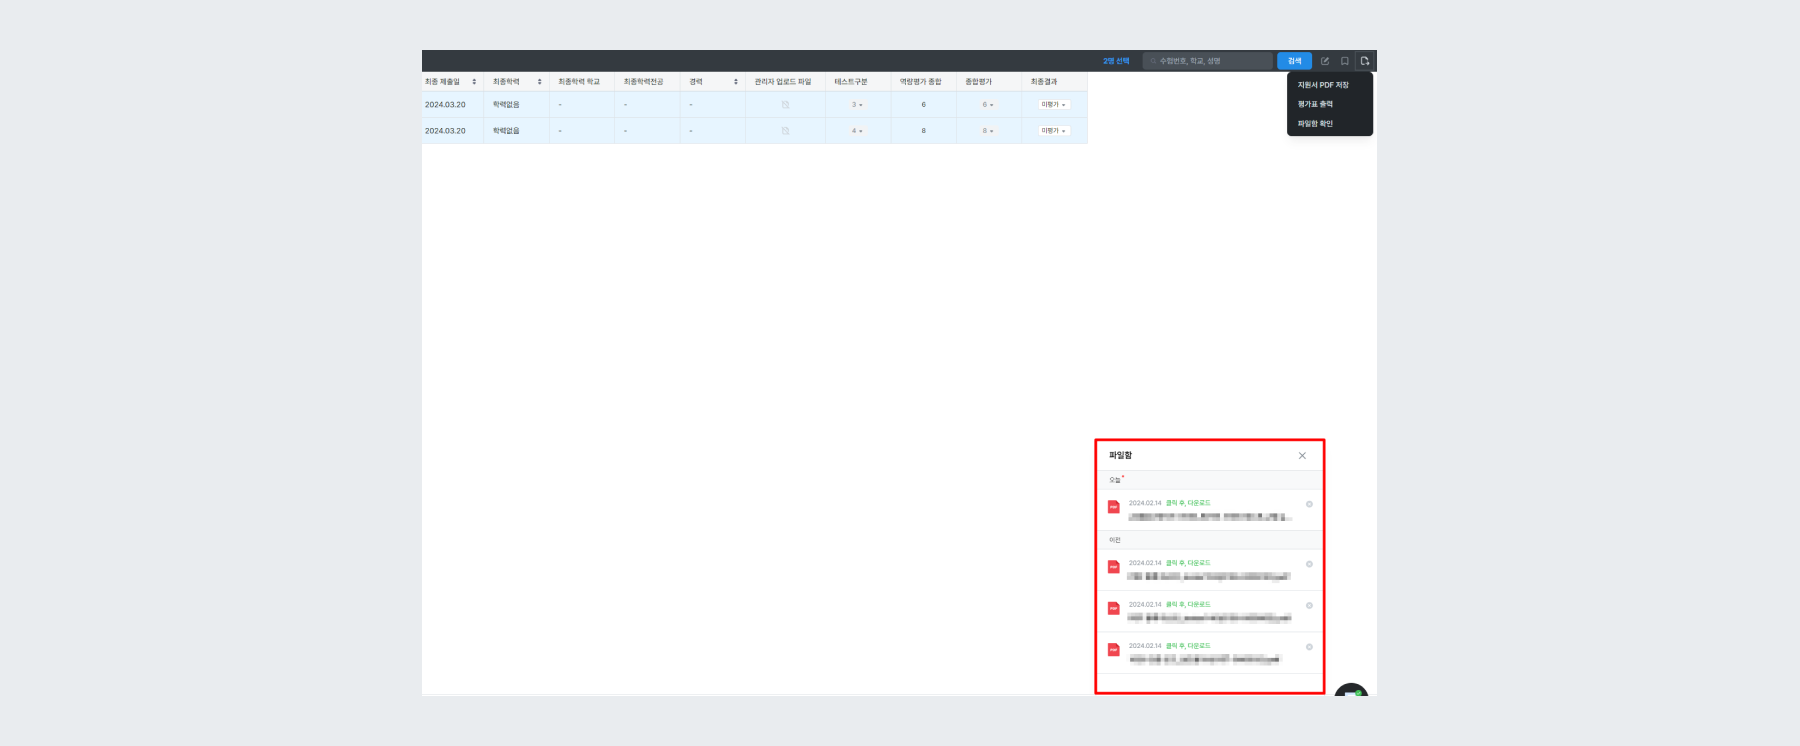Screen dimensions: 1800x746
Task: Click 관리자 업로드 파일 icon in score-6 row
Action: pyautogui.click(x=785, y=105)
